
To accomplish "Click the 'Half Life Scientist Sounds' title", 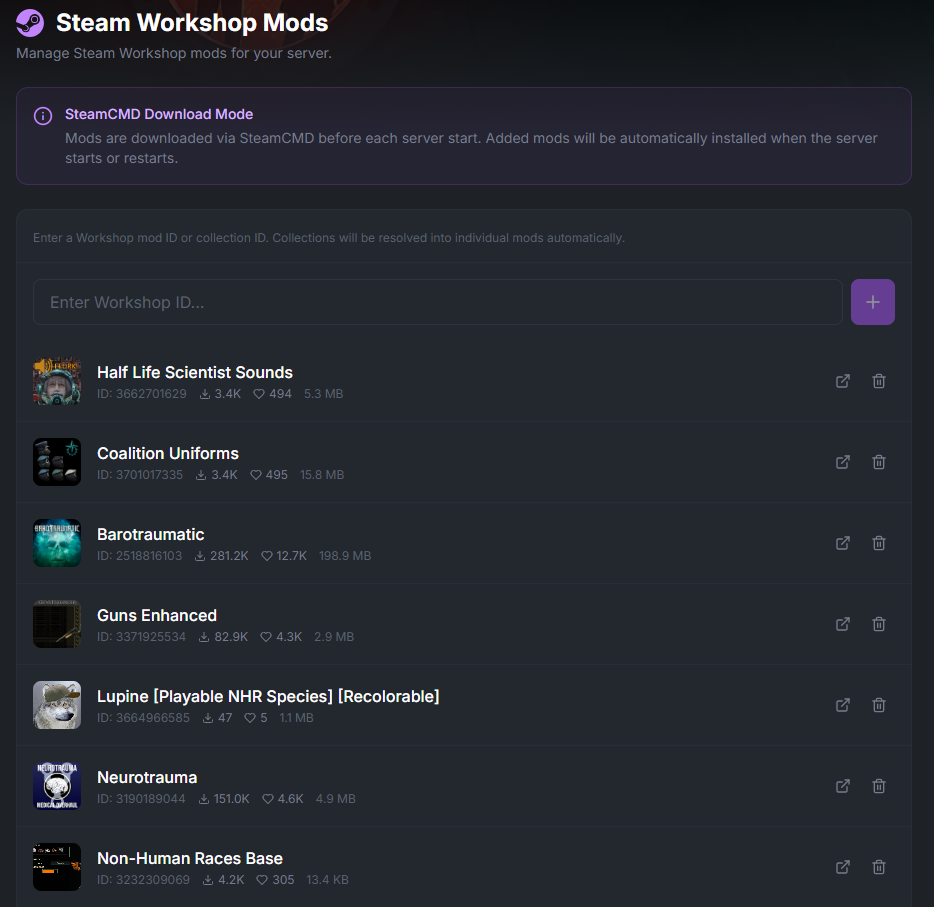I will (x=195, y=372).
